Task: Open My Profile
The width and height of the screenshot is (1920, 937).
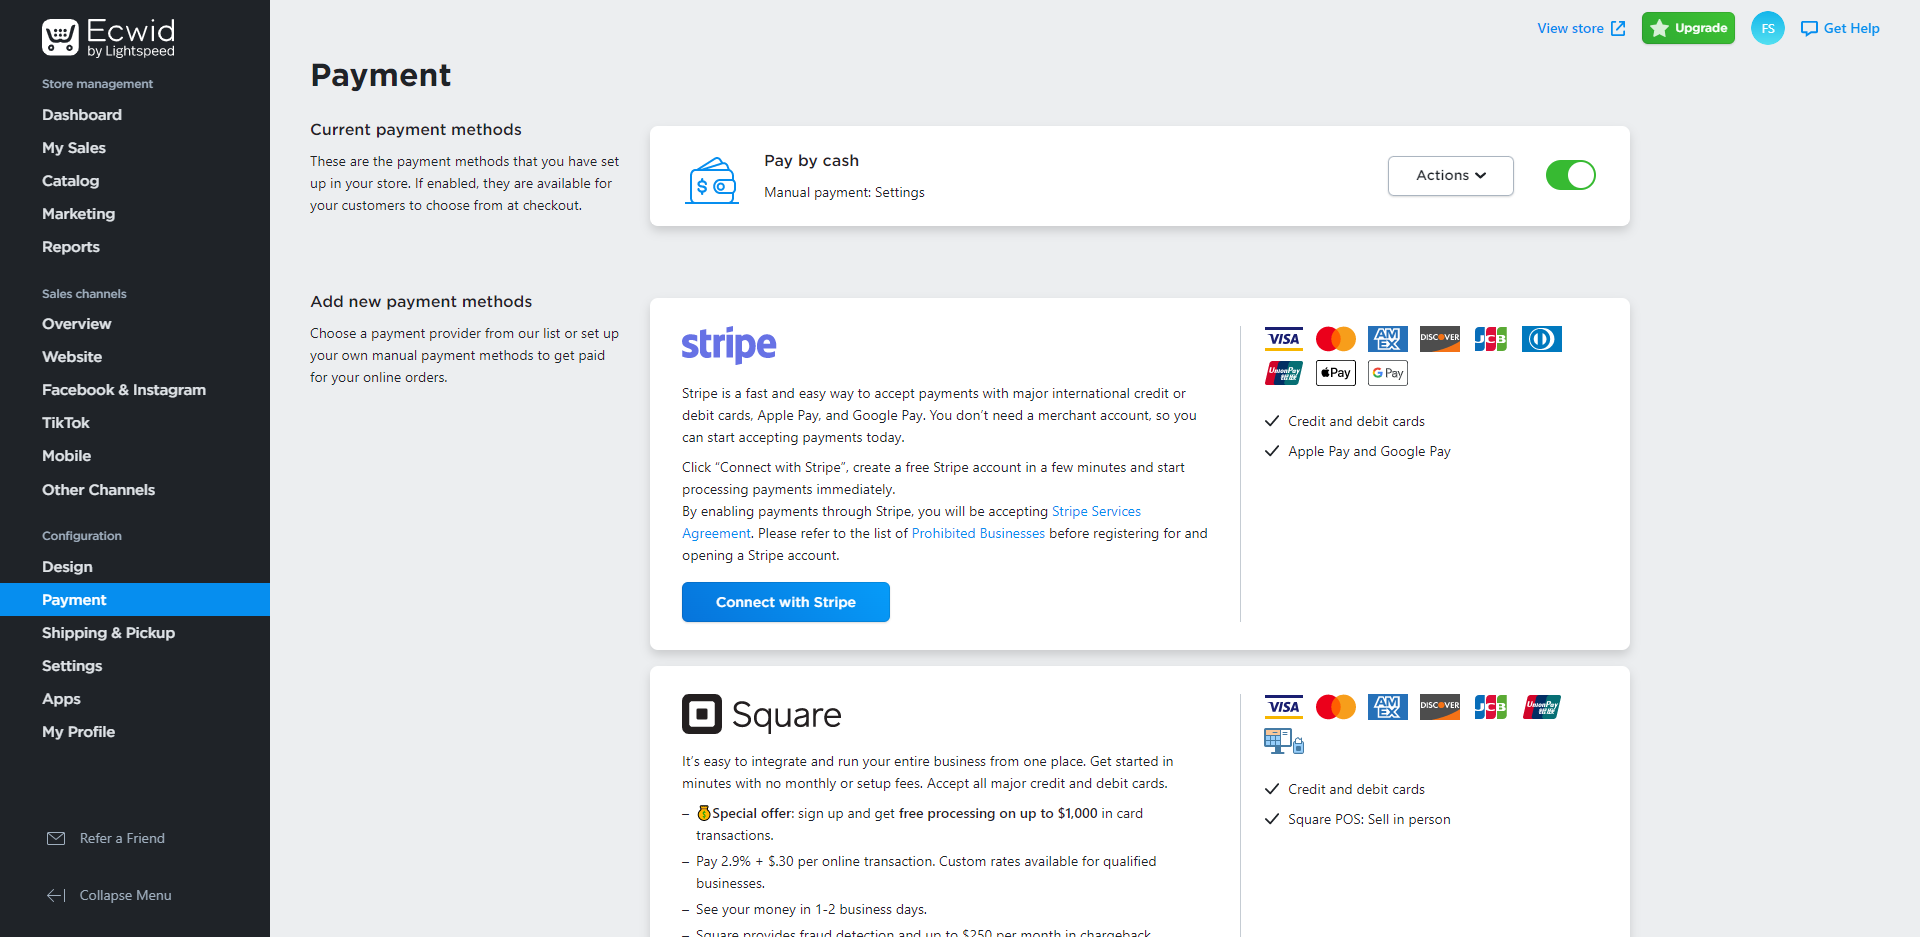Action: pyautogui.click(x=78, y=732)
